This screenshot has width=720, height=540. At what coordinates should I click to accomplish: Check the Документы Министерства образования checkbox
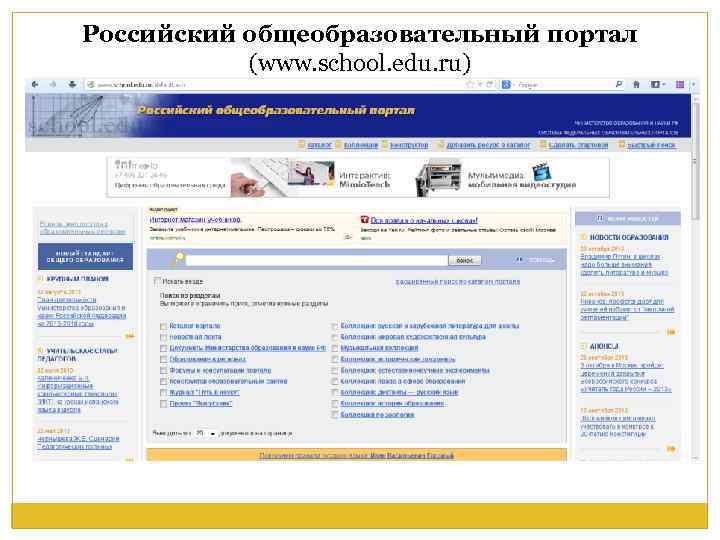163,348
